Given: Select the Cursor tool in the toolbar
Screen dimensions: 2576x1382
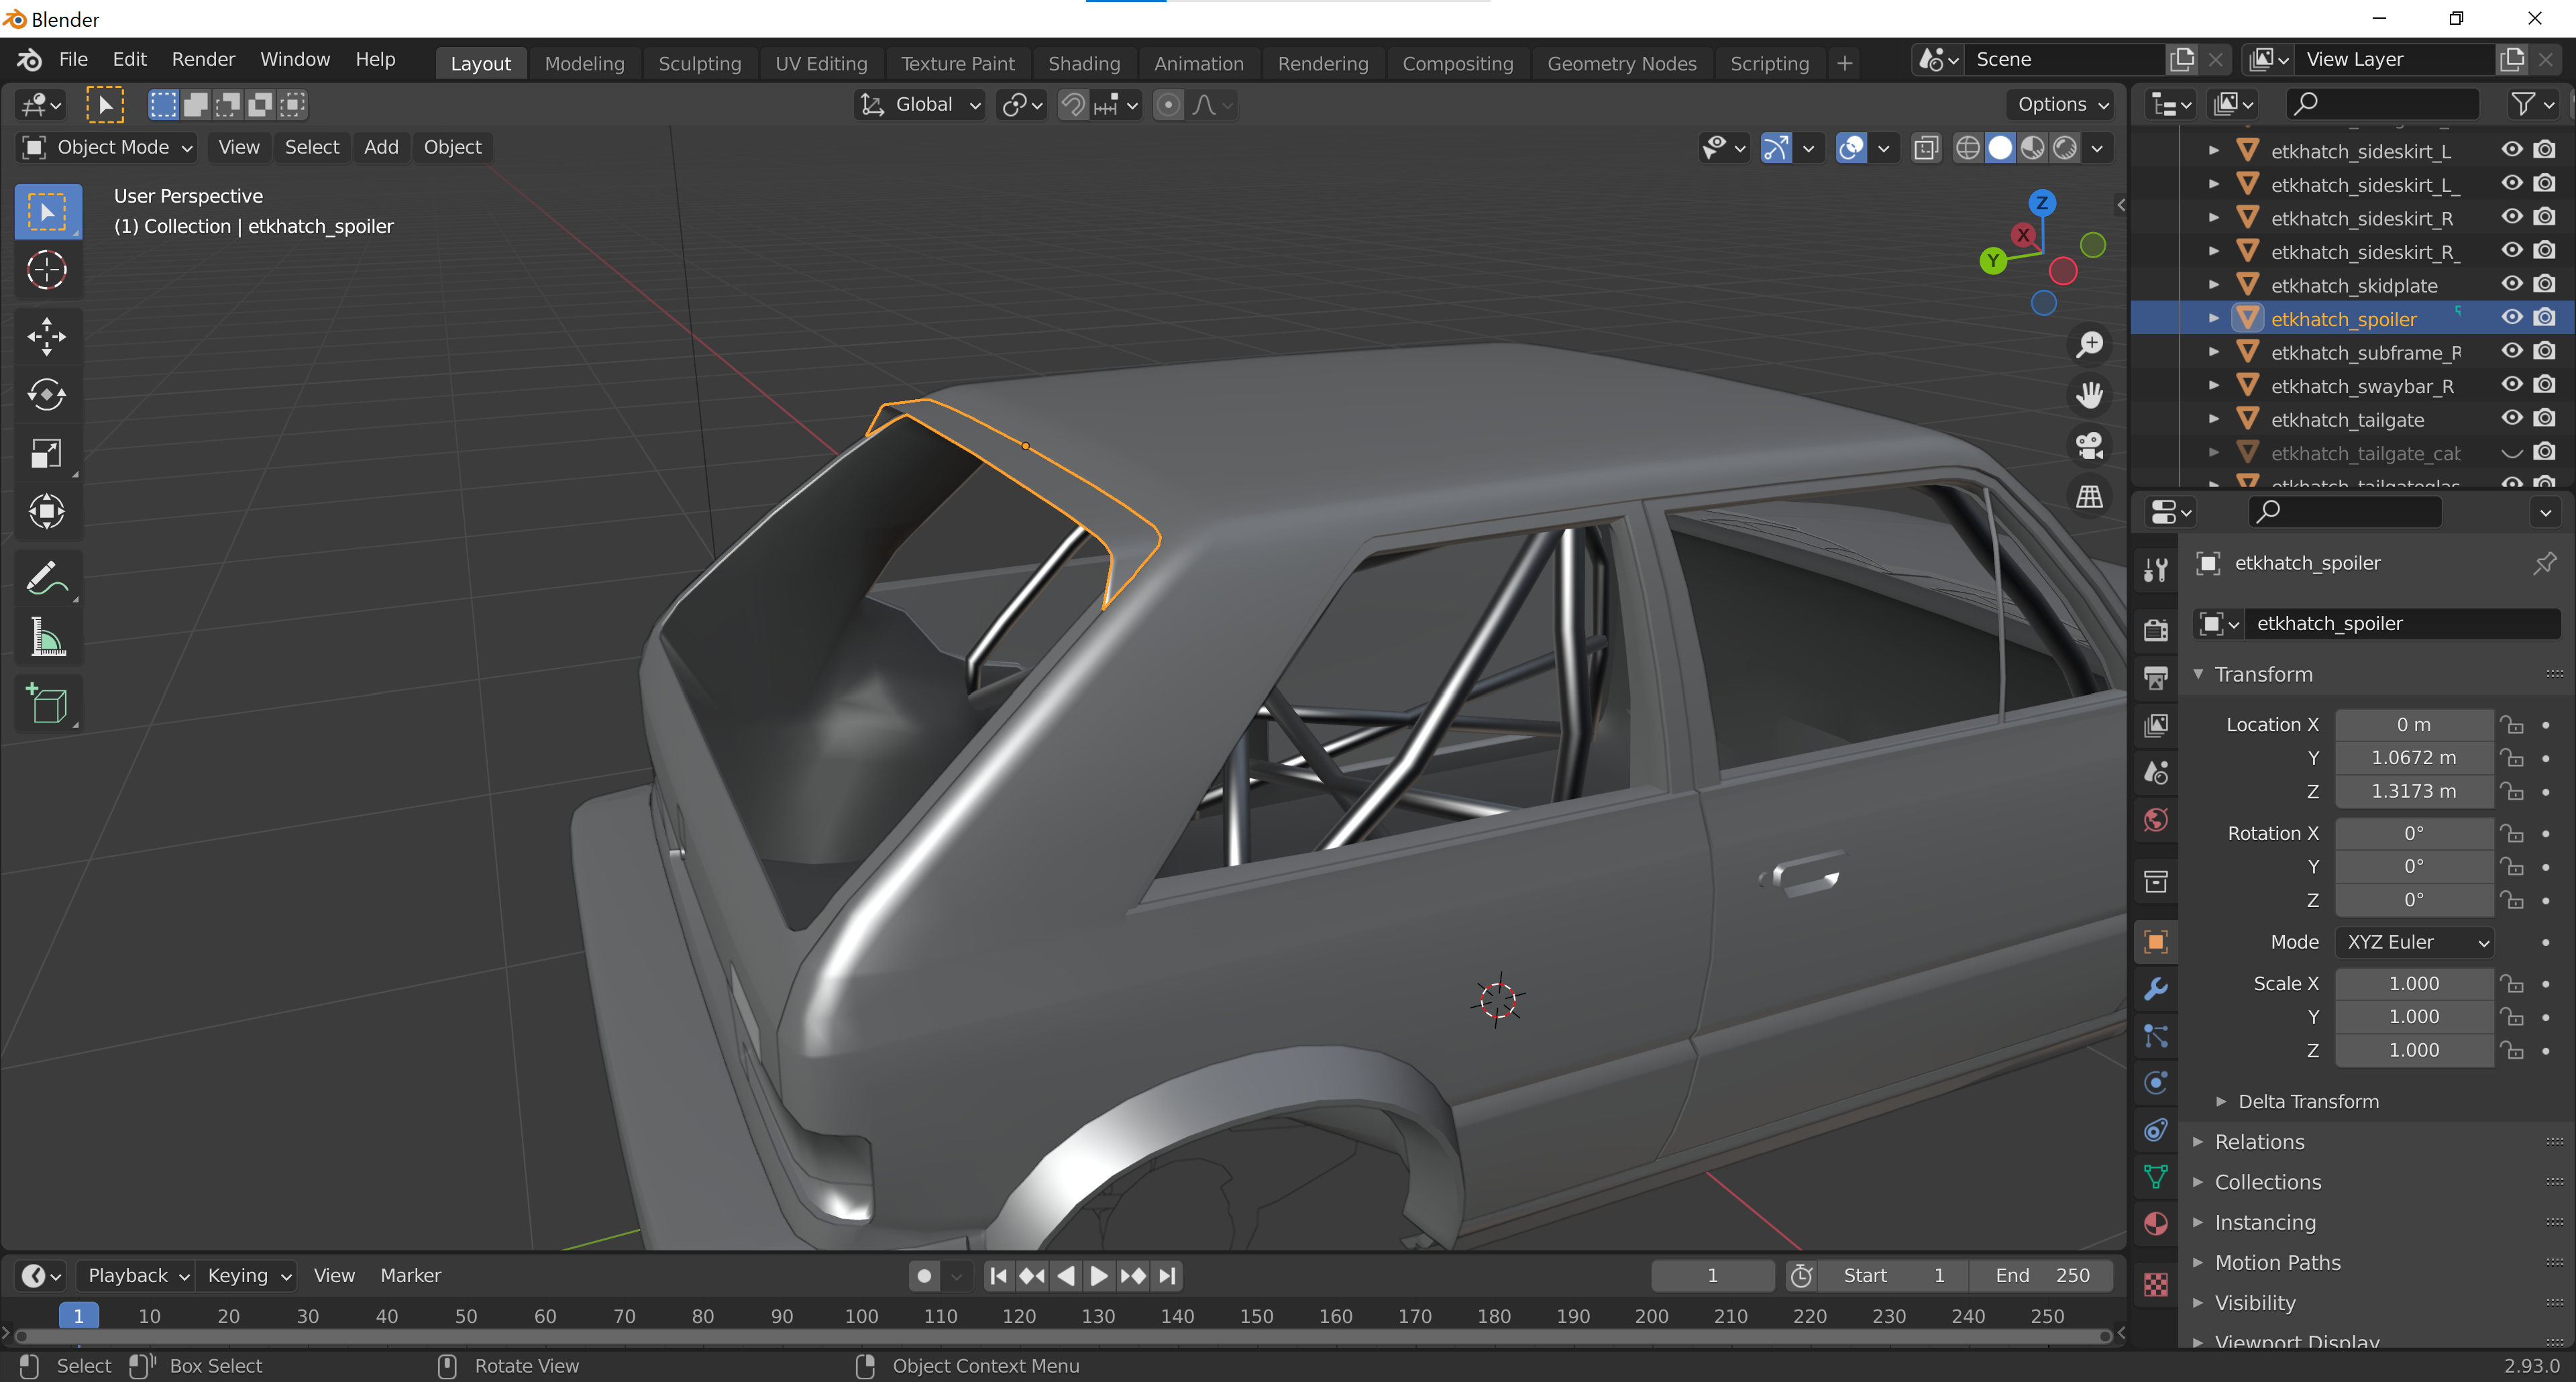Looking at the screenshot, I should [x=46, y=270].
